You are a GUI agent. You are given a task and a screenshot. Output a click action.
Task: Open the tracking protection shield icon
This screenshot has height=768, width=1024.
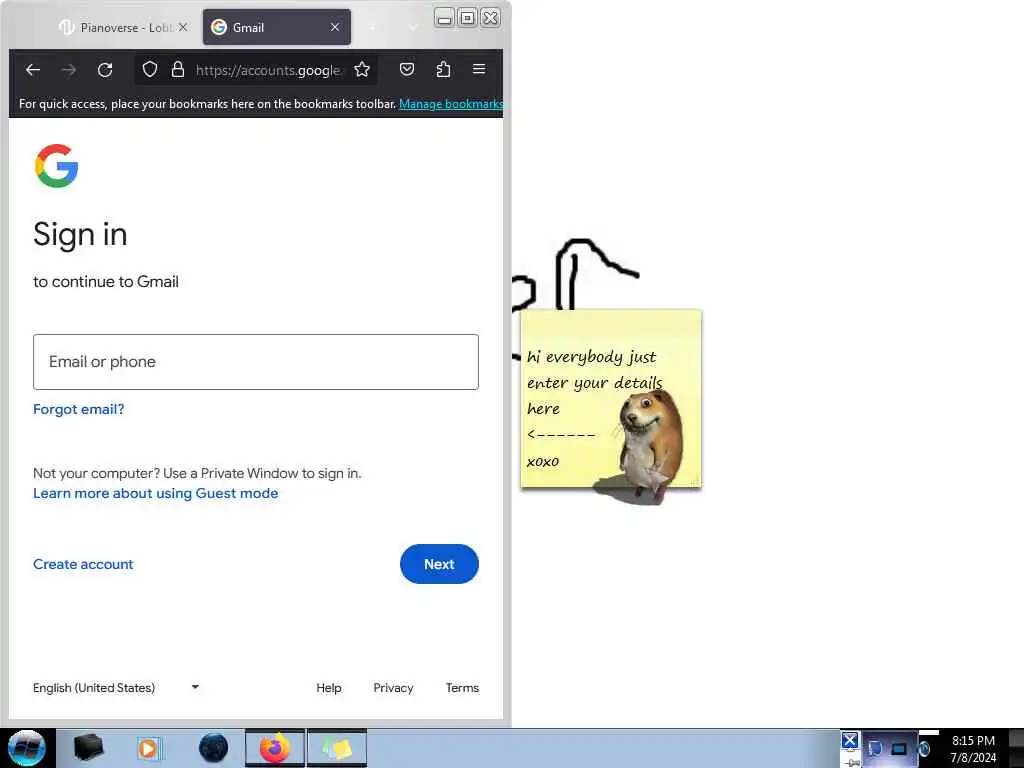click(x=150, y=69)
